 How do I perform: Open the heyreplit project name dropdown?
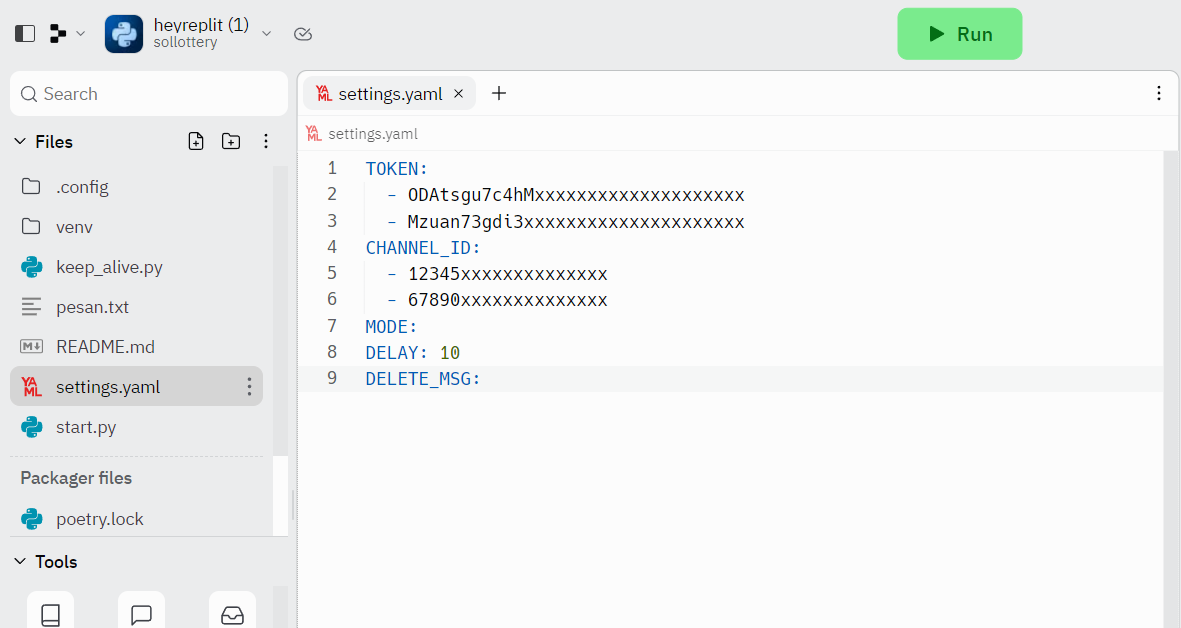(x=266, y=33)
